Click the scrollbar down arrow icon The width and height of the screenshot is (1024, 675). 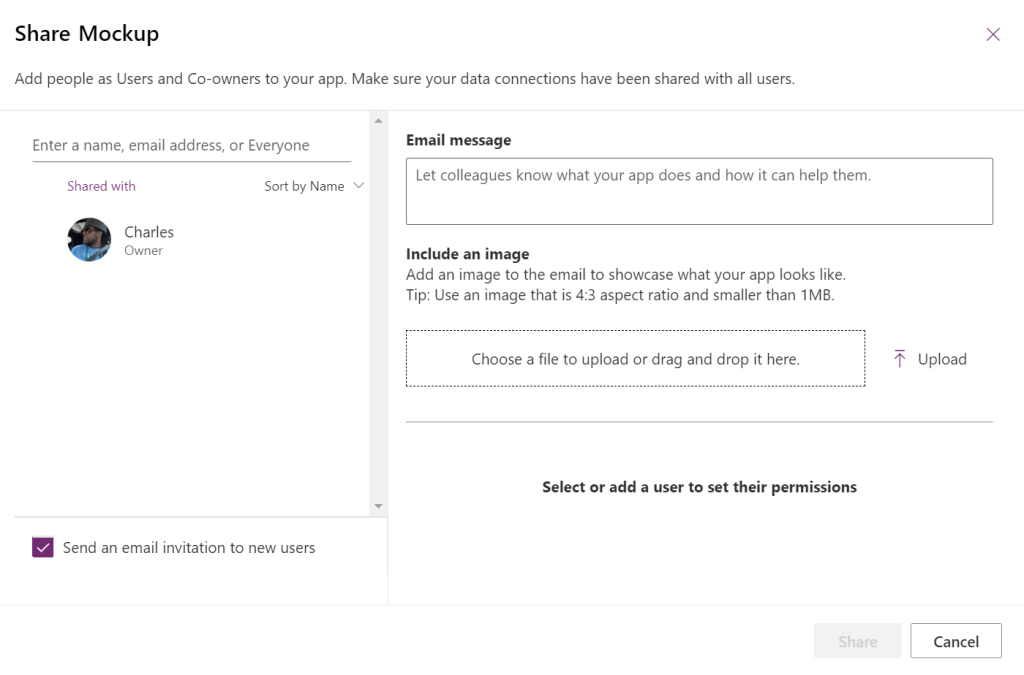(x=379, y=507)
